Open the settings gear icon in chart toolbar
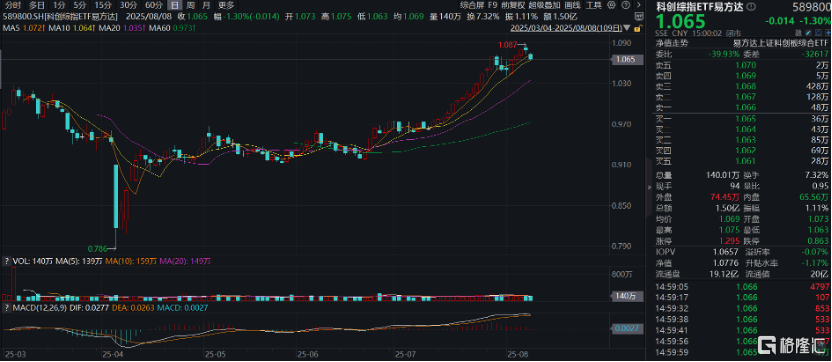 [x=611, y=5]
